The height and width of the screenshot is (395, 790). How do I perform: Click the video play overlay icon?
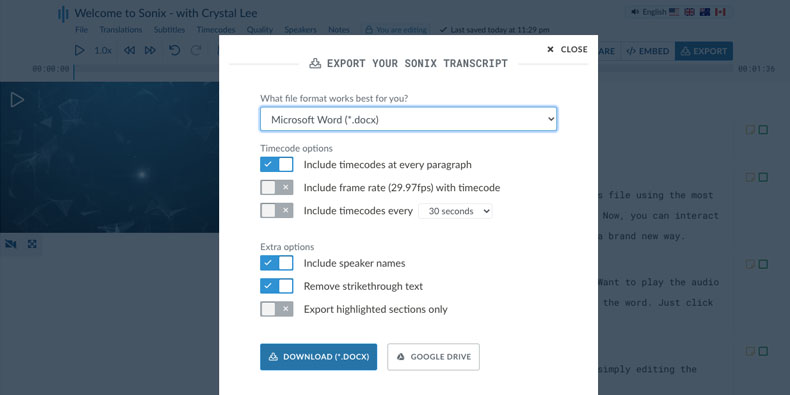click(17, 100)
